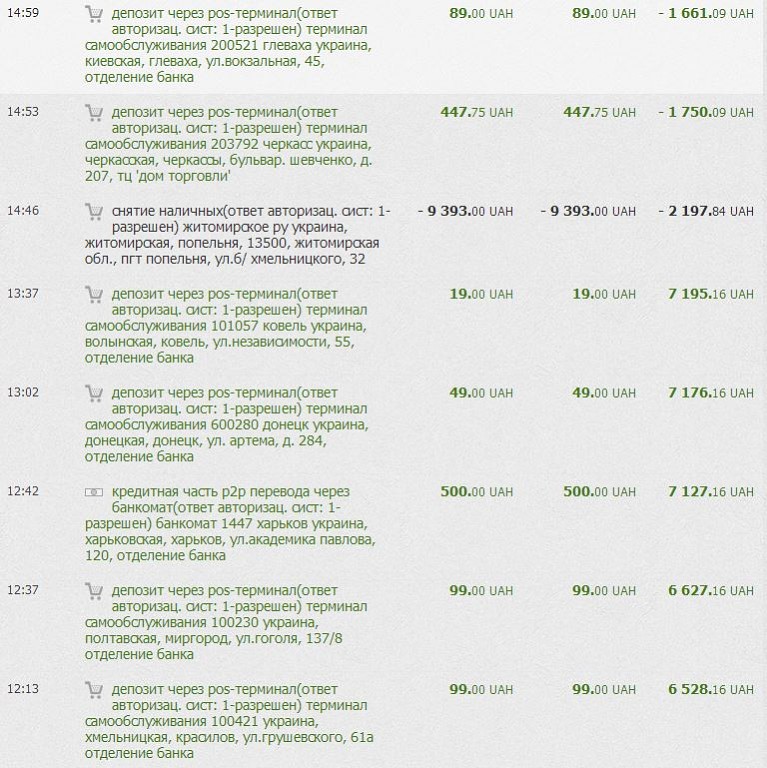Click the cart icon for the 14:59 transaction
The width and height of the screenshot is (767, 768).
point(95,14)
